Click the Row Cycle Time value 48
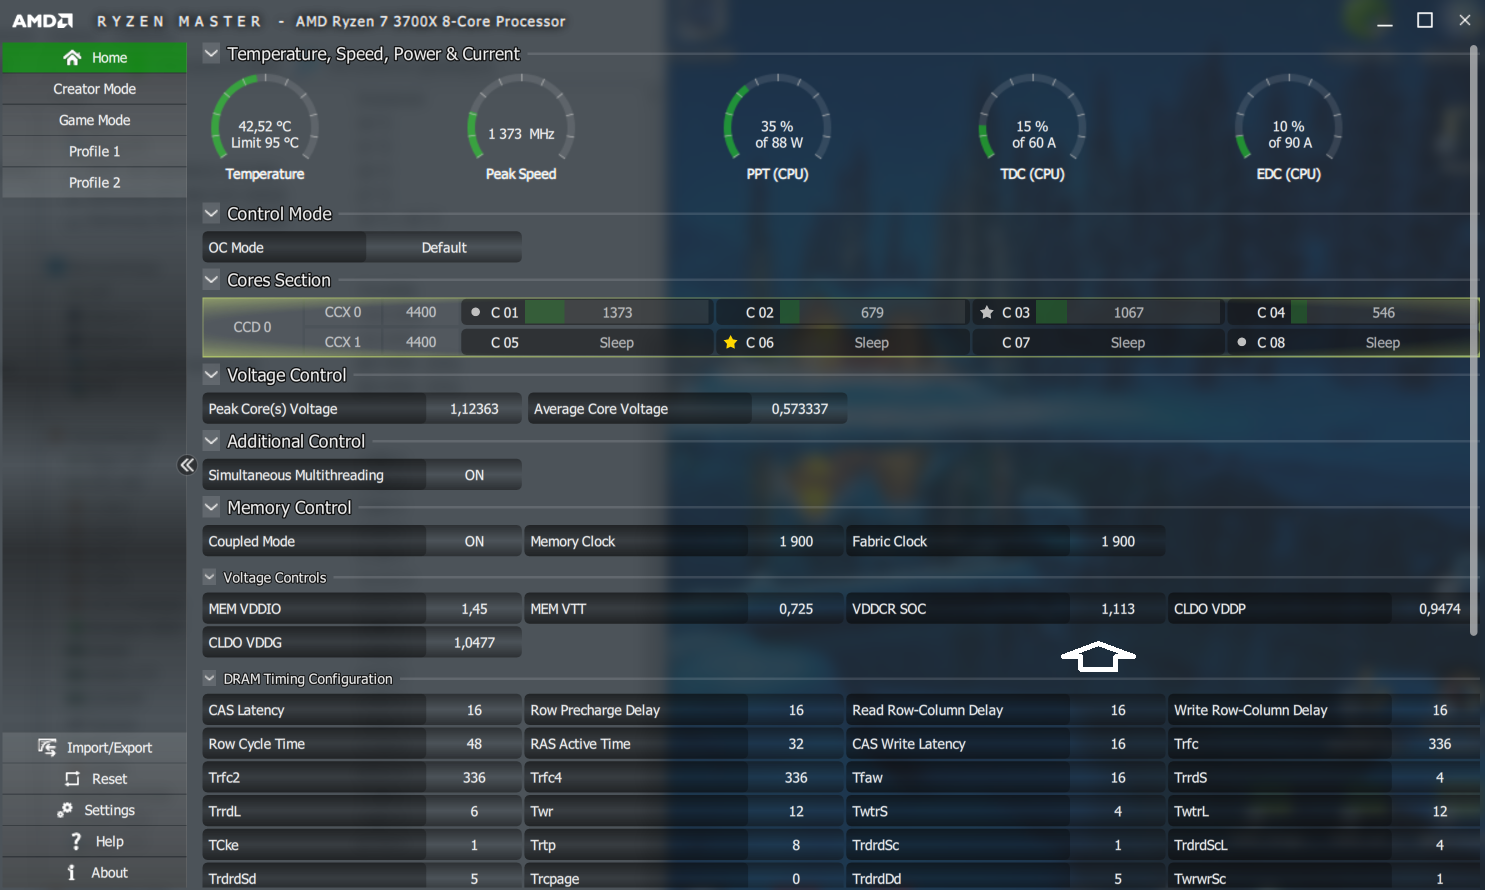Image resolution: width=1485 pixels, height=890 pixels. pyautogui.click(x=474, y=744)
